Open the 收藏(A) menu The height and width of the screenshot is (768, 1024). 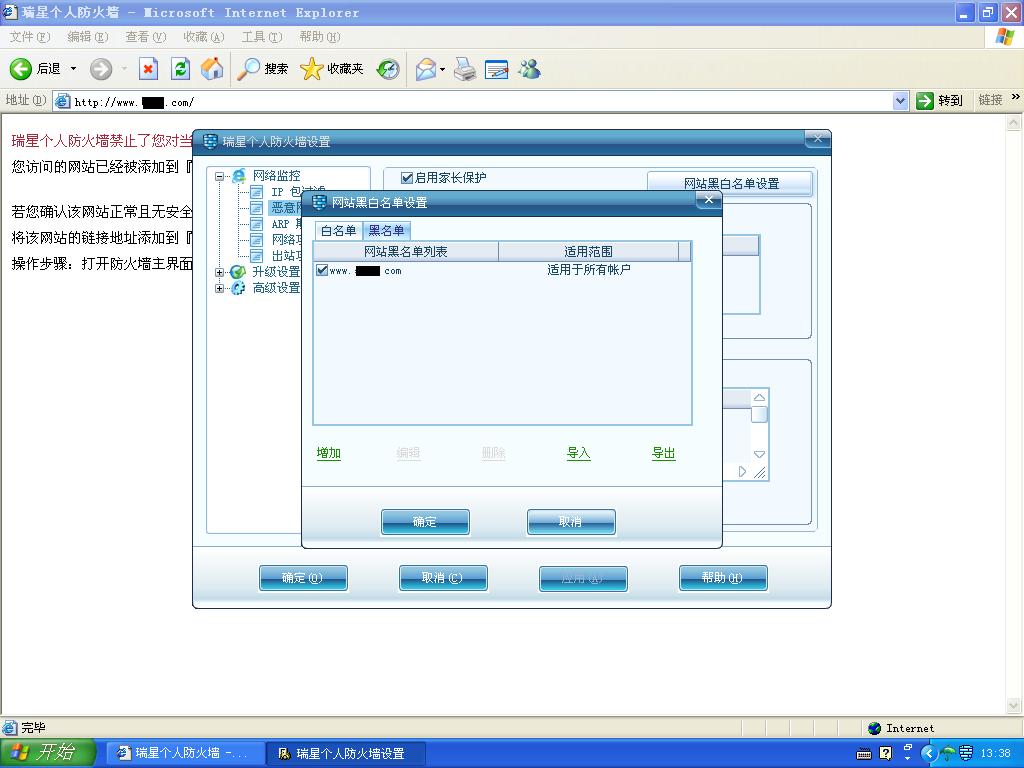point(204,37)
